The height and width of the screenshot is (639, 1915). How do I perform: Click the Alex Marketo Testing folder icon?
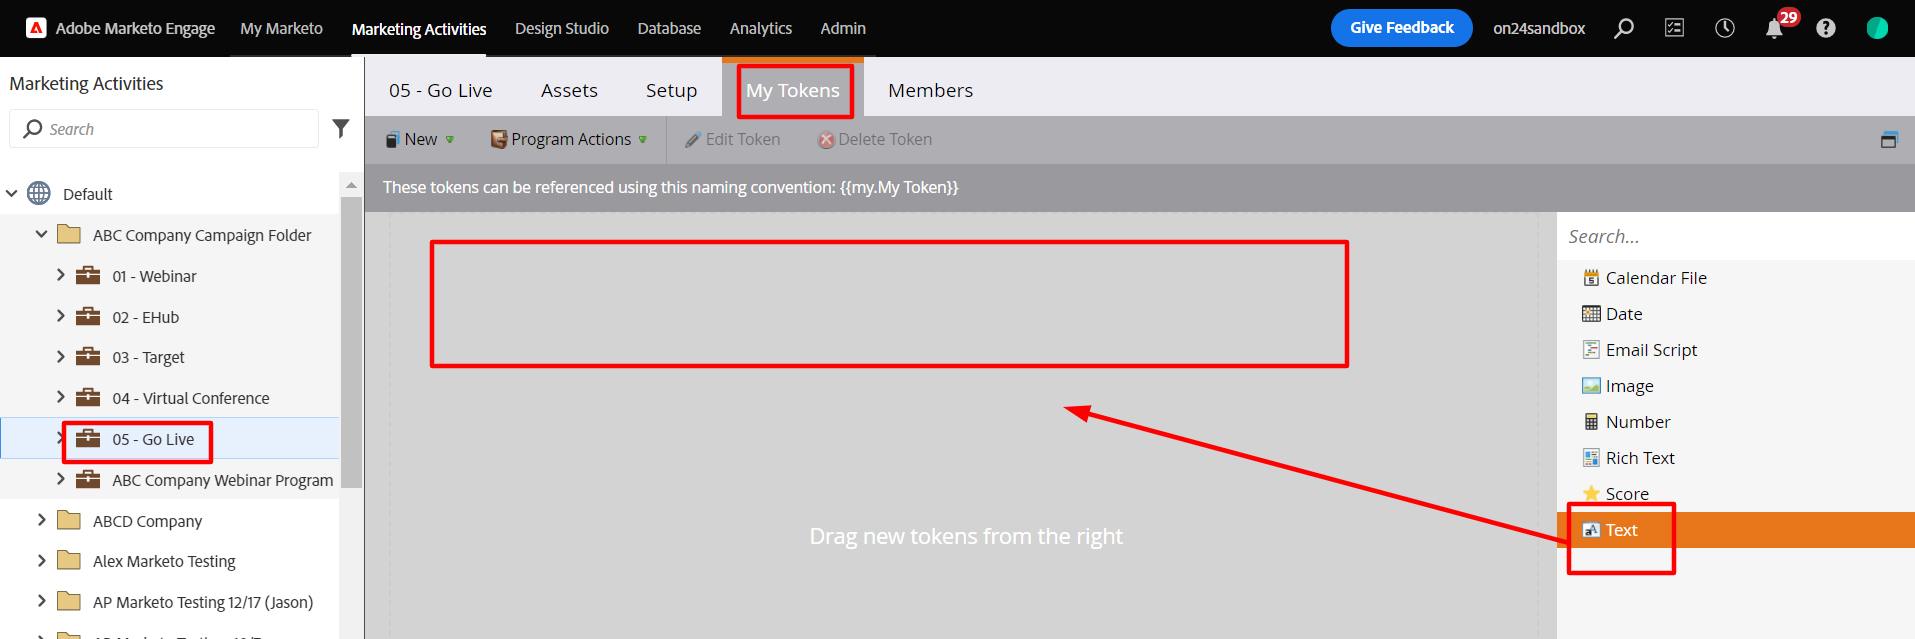(69, 560)
